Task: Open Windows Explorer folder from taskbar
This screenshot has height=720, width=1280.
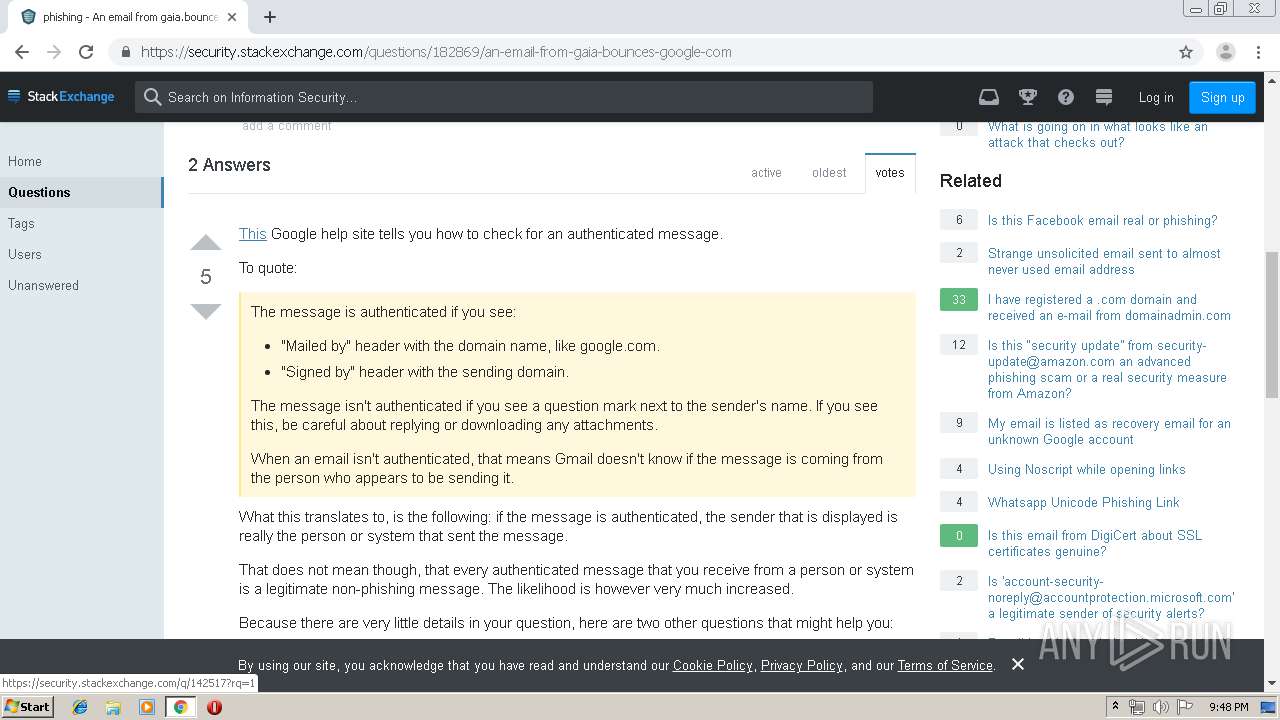Action: click(x=113, y=707)
